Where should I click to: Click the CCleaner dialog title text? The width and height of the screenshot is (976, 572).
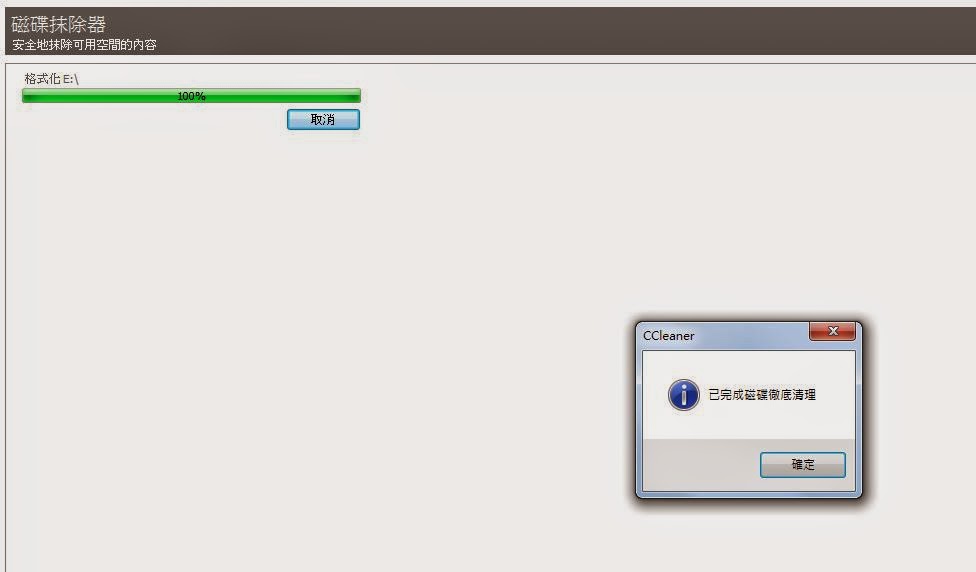click(x=669, y=335)
